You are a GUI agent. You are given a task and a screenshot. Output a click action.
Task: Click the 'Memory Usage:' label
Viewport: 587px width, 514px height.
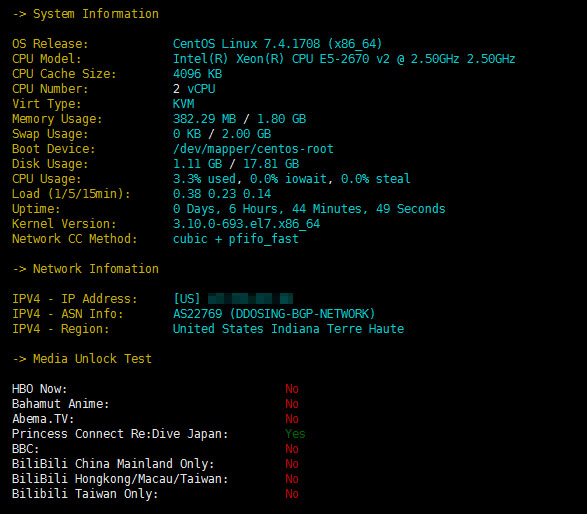pos(57,119)
